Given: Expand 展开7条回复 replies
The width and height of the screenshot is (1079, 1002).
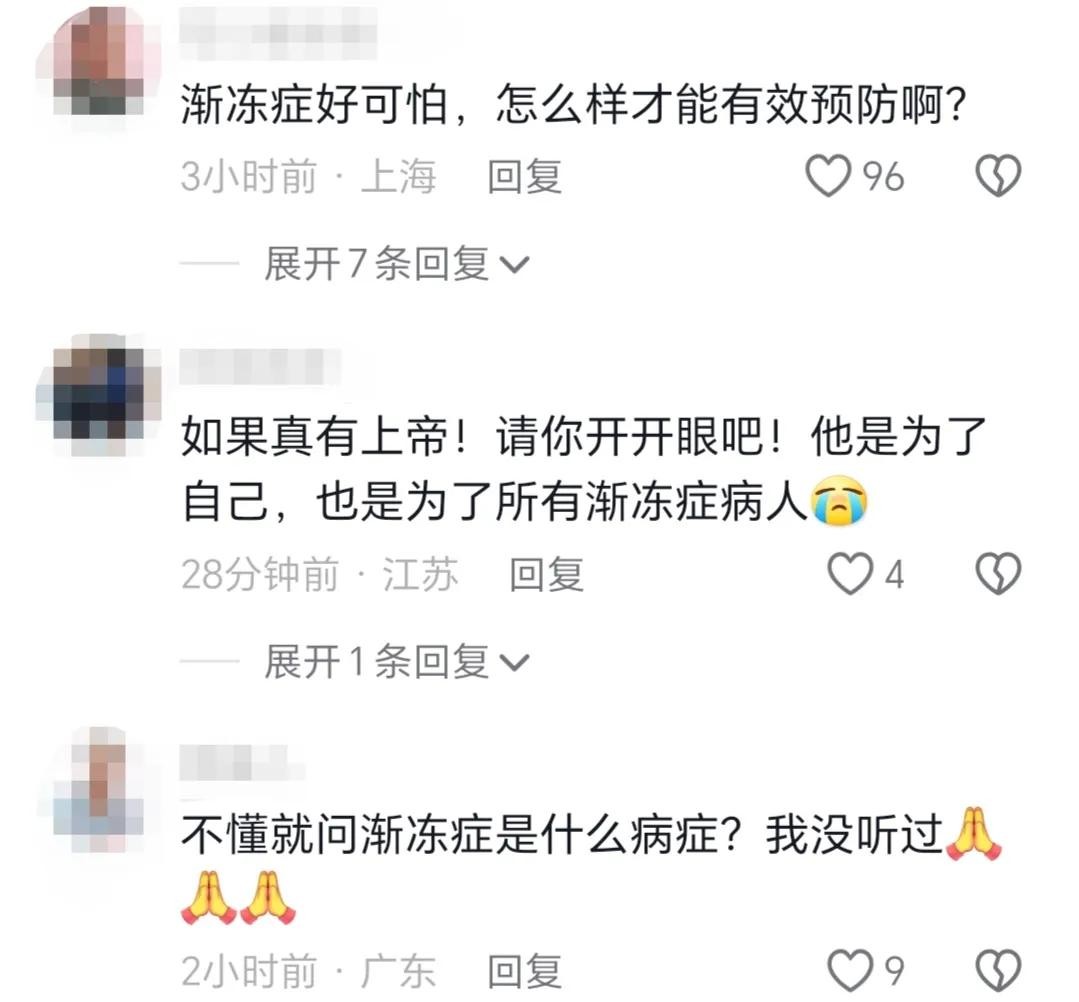Looking at the screenshot, I should click(396, 264).
